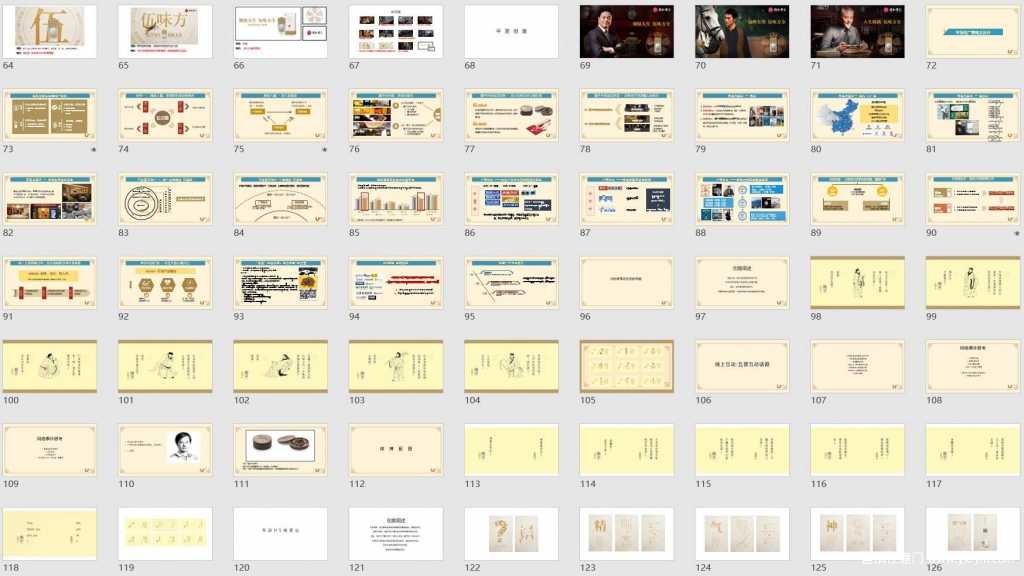Select slide 110 with portrait sketch
Screen dimensions: 1024x576
(x=165, y=450)
